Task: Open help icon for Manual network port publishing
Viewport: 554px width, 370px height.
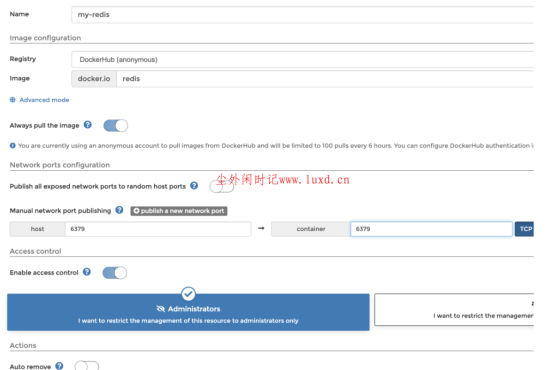Action: (119, 210)
